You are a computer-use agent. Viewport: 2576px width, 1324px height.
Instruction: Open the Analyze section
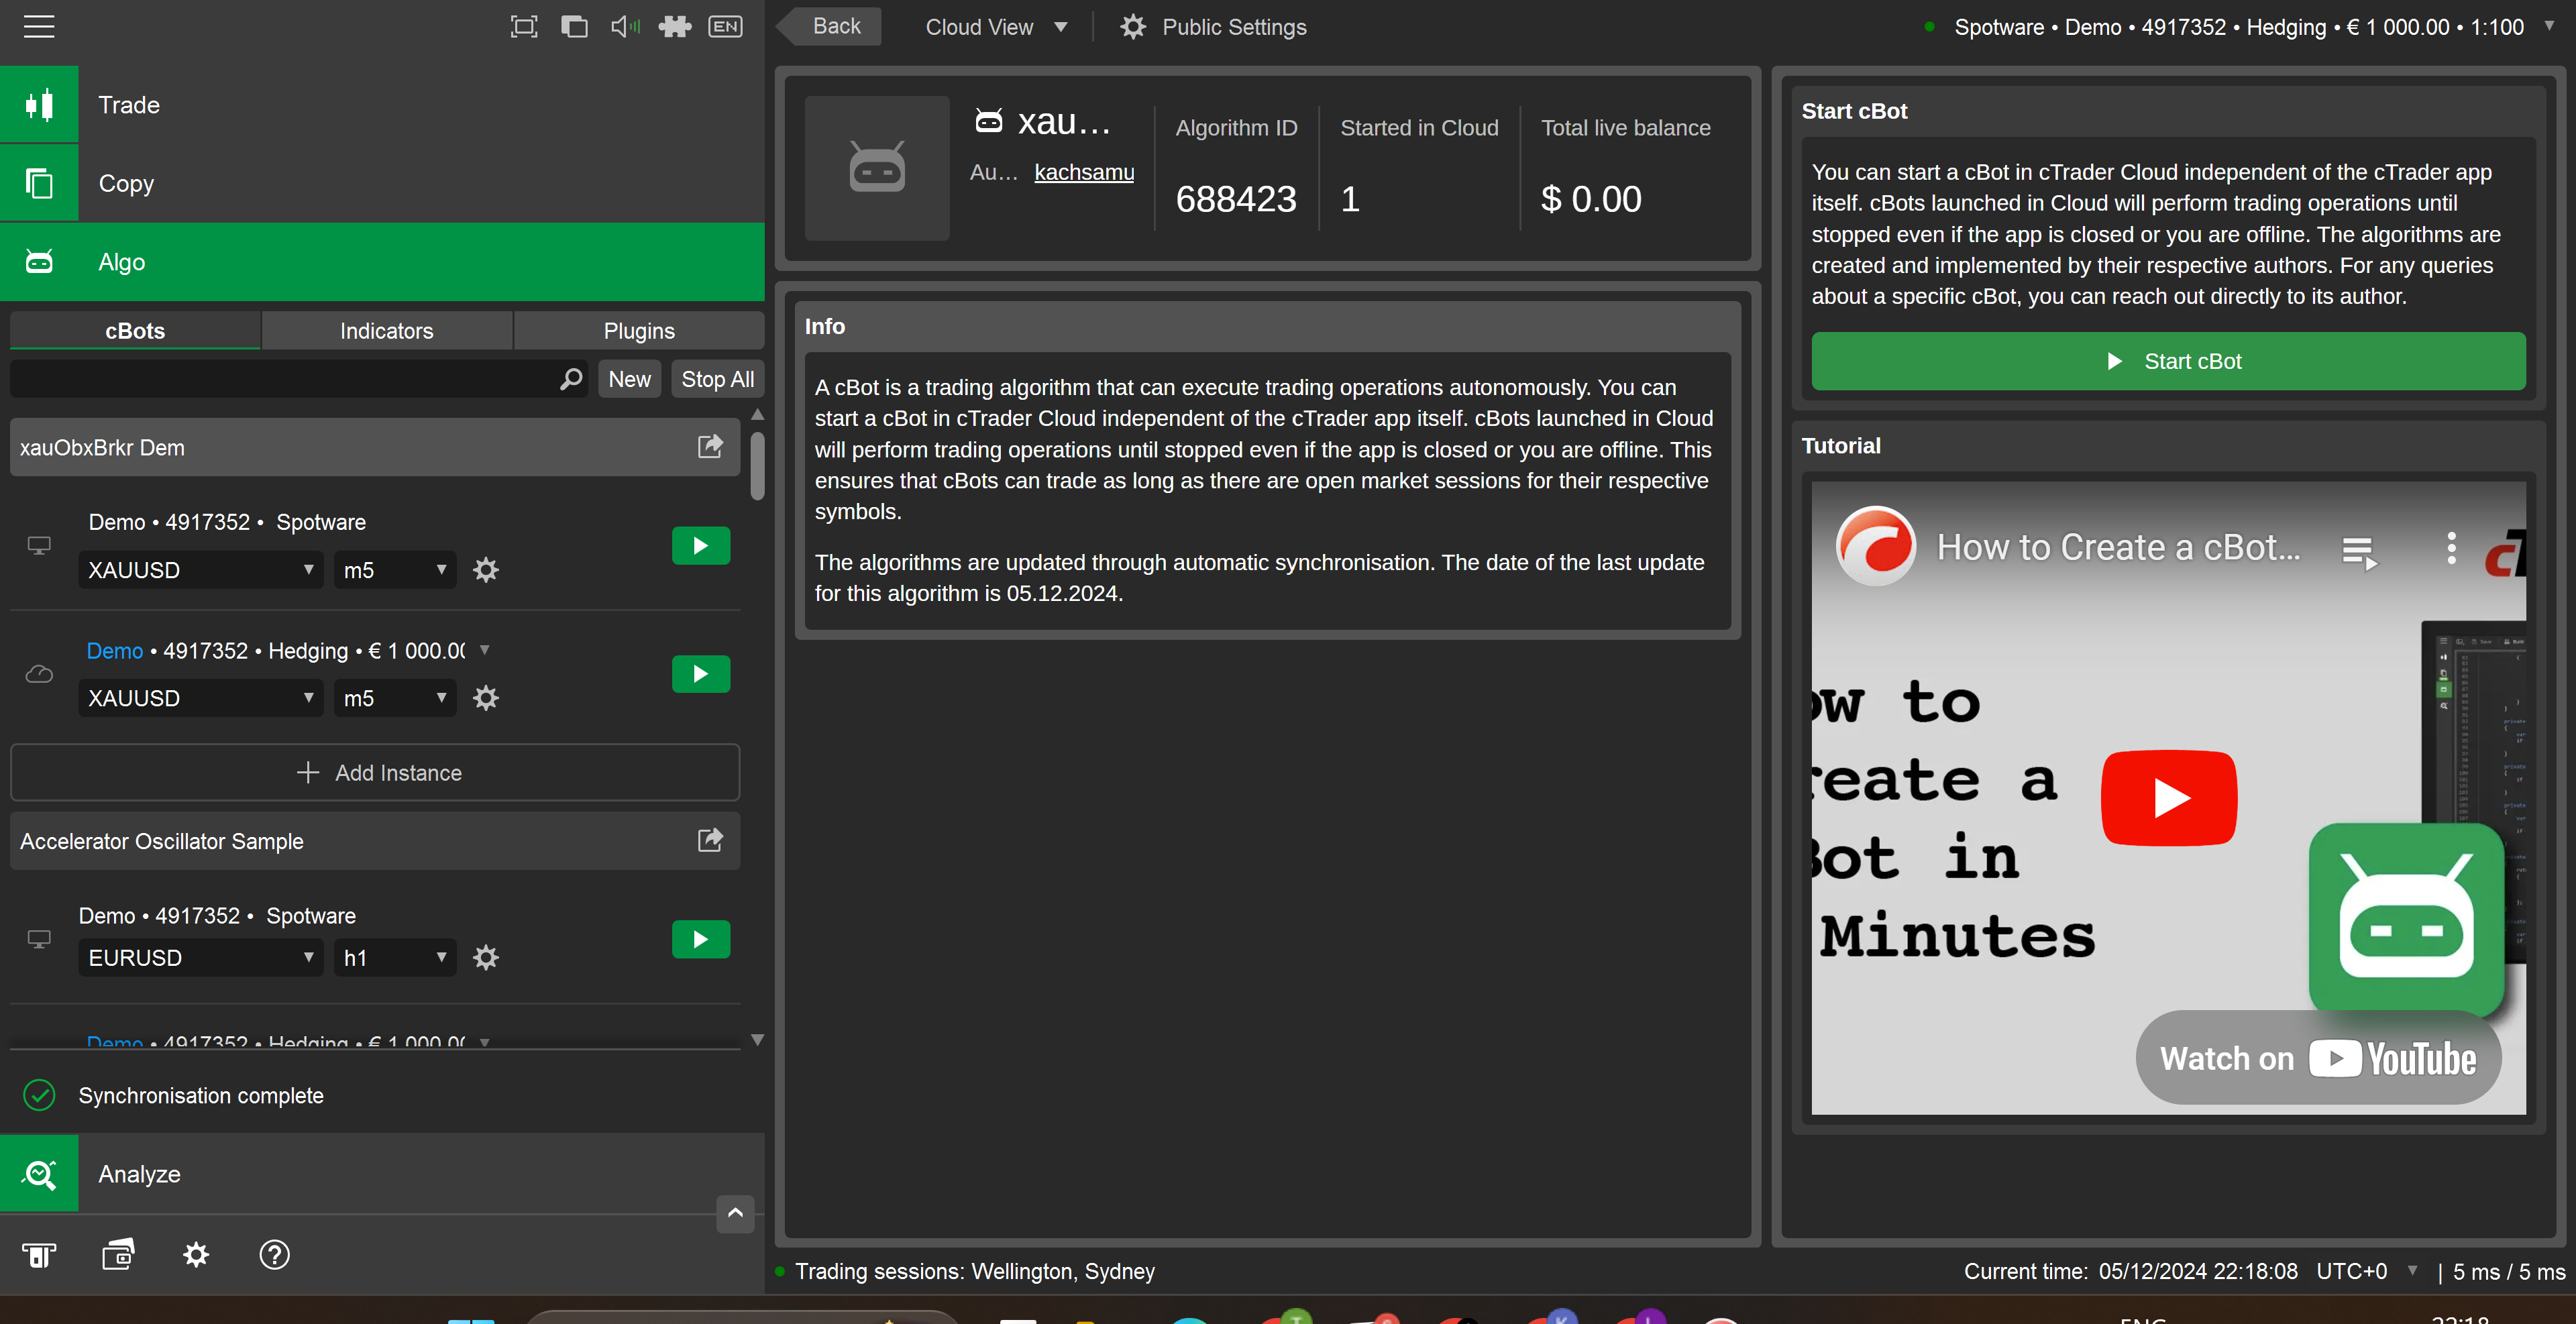[x=382, y=1174]
